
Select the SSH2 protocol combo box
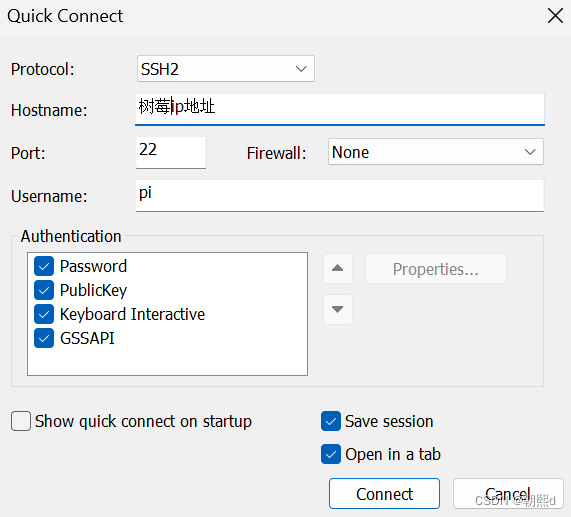[226, 69]
